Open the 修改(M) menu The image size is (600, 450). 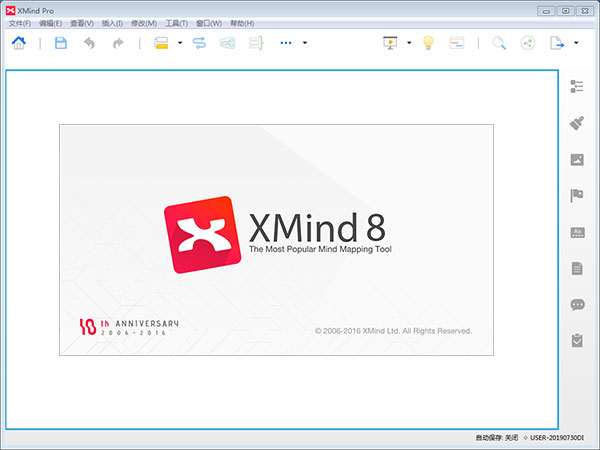144,23
